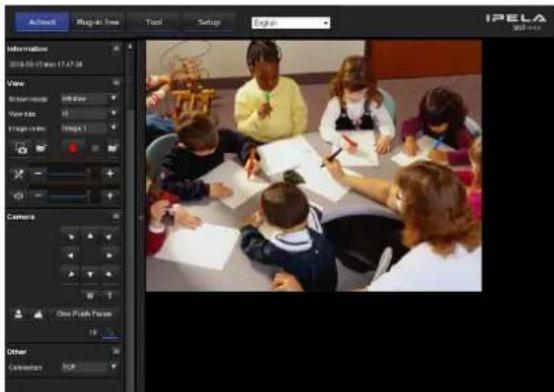
Task: Open the English language dropdown
Action: coord(291,23)
